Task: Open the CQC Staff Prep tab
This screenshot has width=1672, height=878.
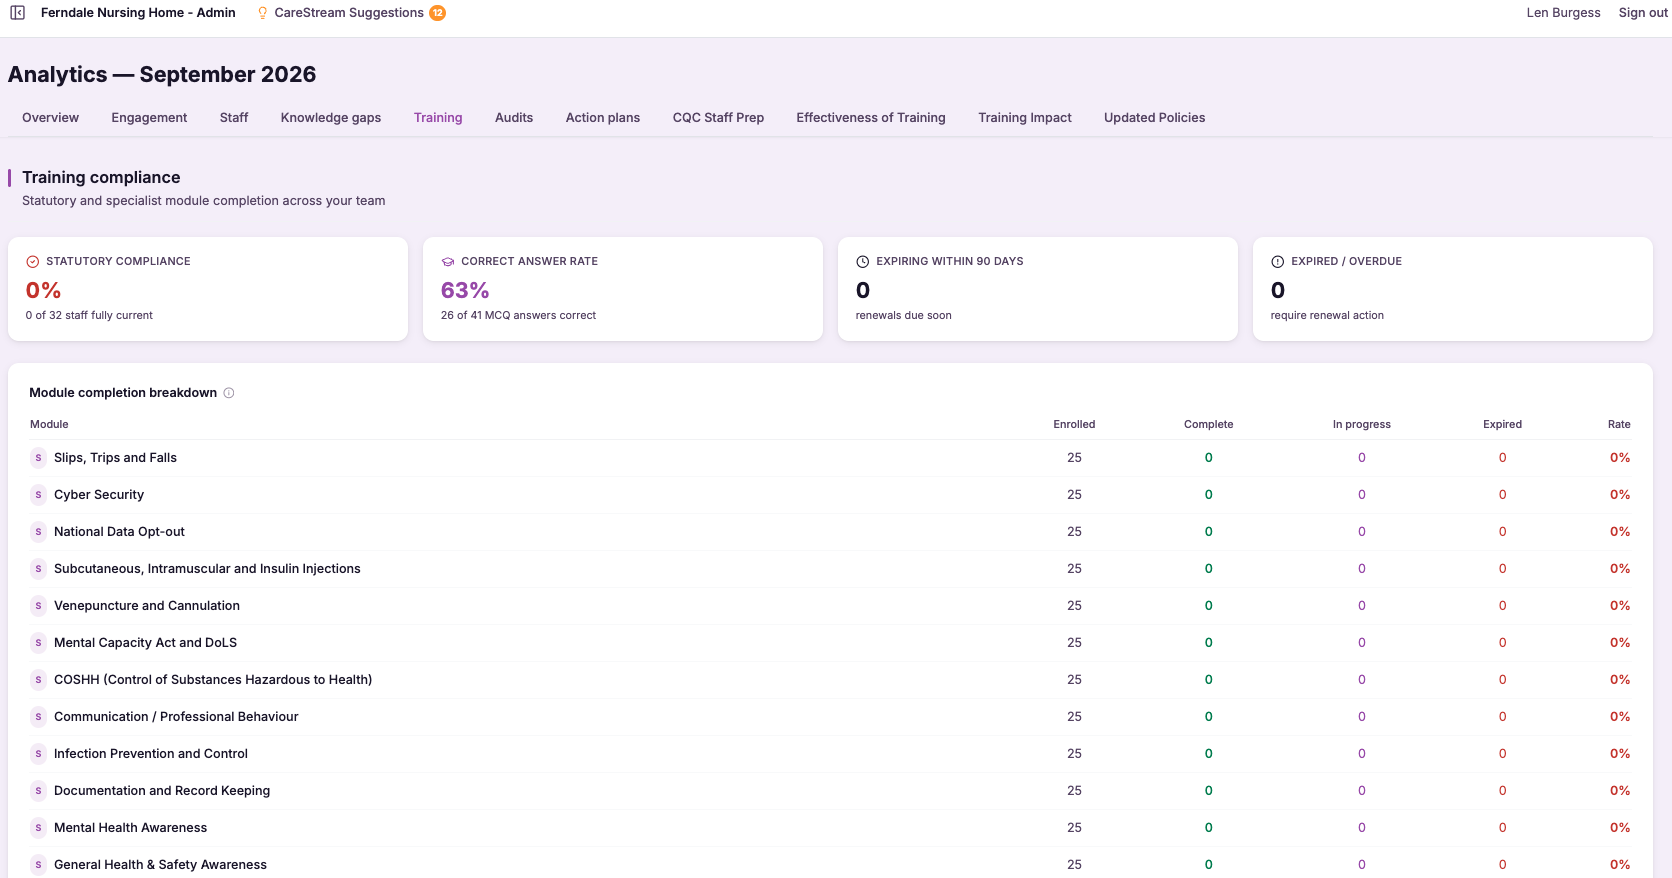Action: click(x=718, y=118)
